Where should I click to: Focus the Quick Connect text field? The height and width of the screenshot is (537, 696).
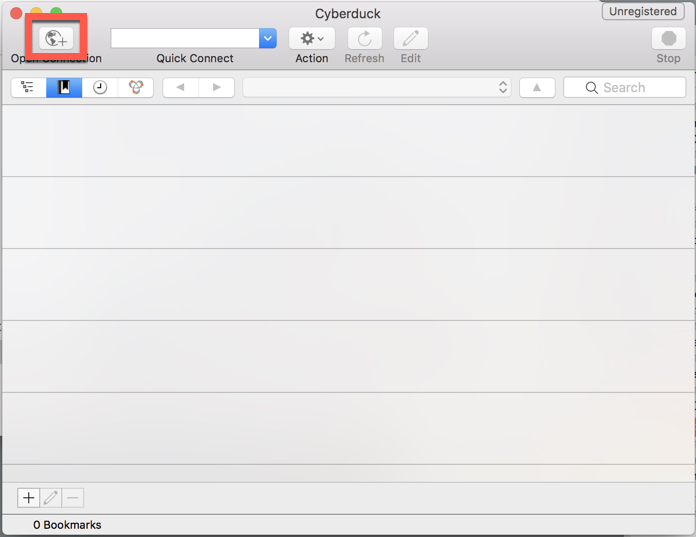tap(185, 38)
